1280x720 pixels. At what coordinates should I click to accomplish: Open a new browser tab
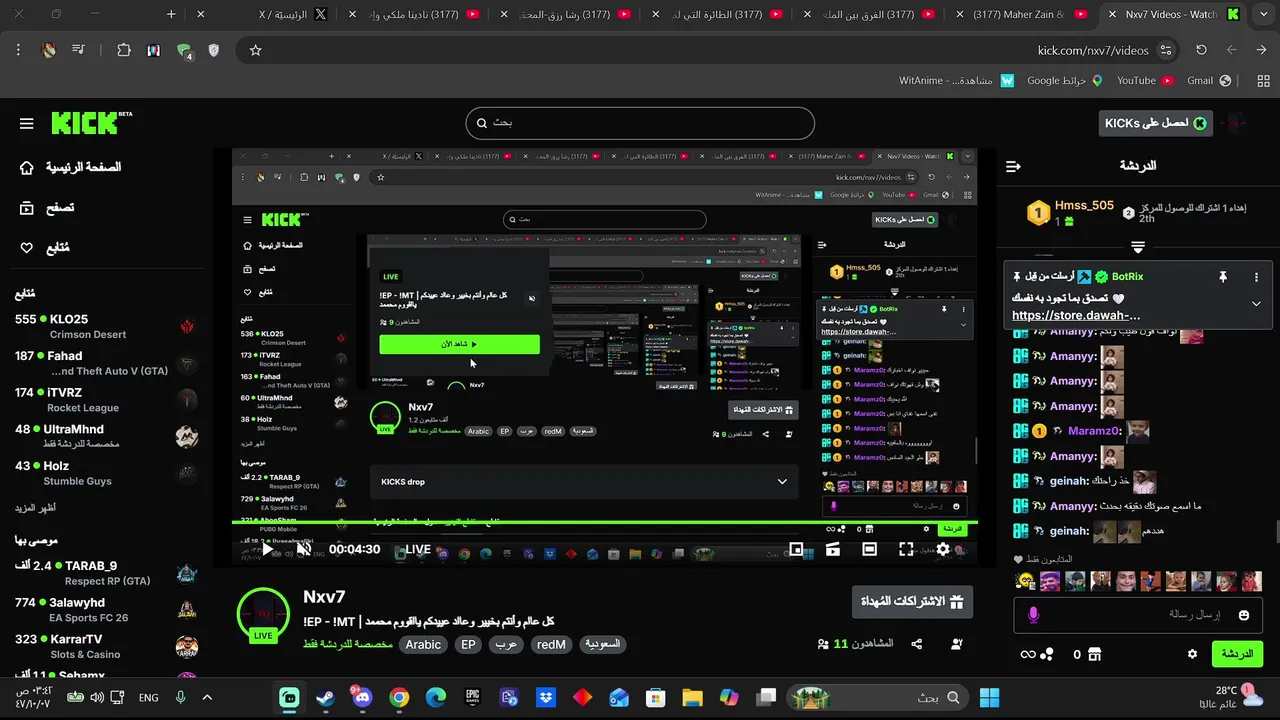(171, 14)
